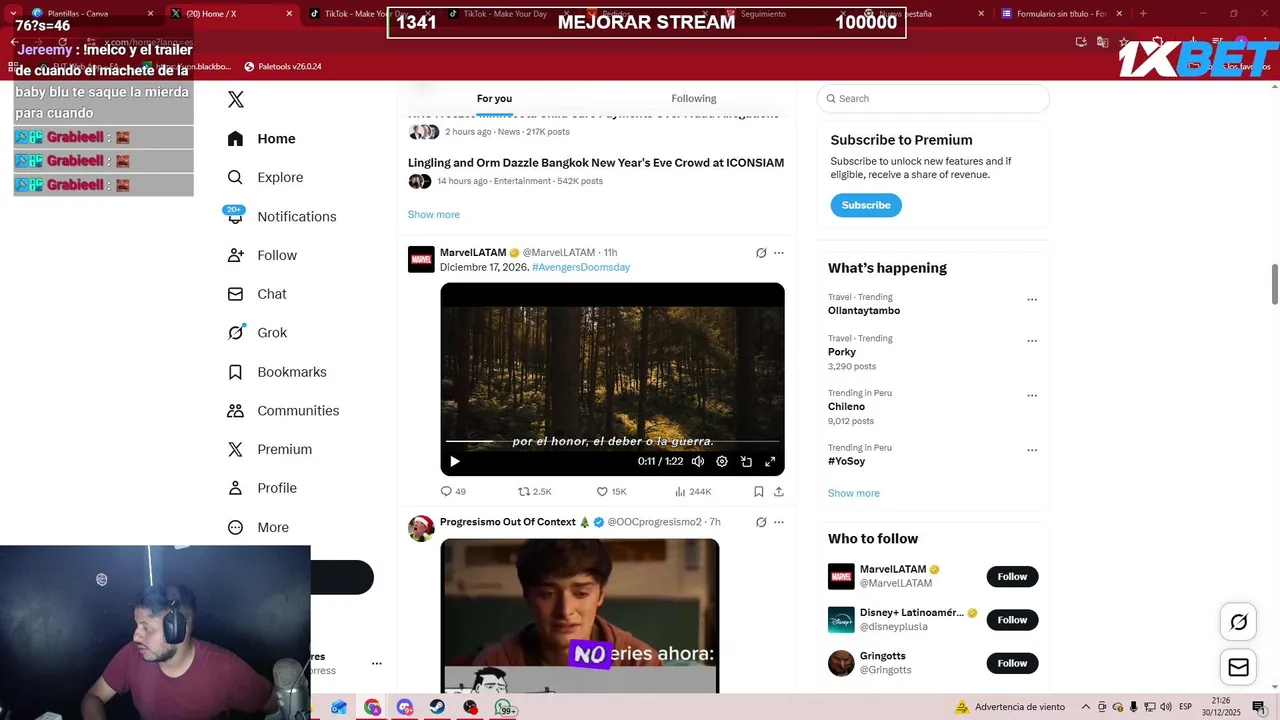Screen dimensions: 1280x720
Task: Open Chrome from the taskbar
Action: pos(372,707)
